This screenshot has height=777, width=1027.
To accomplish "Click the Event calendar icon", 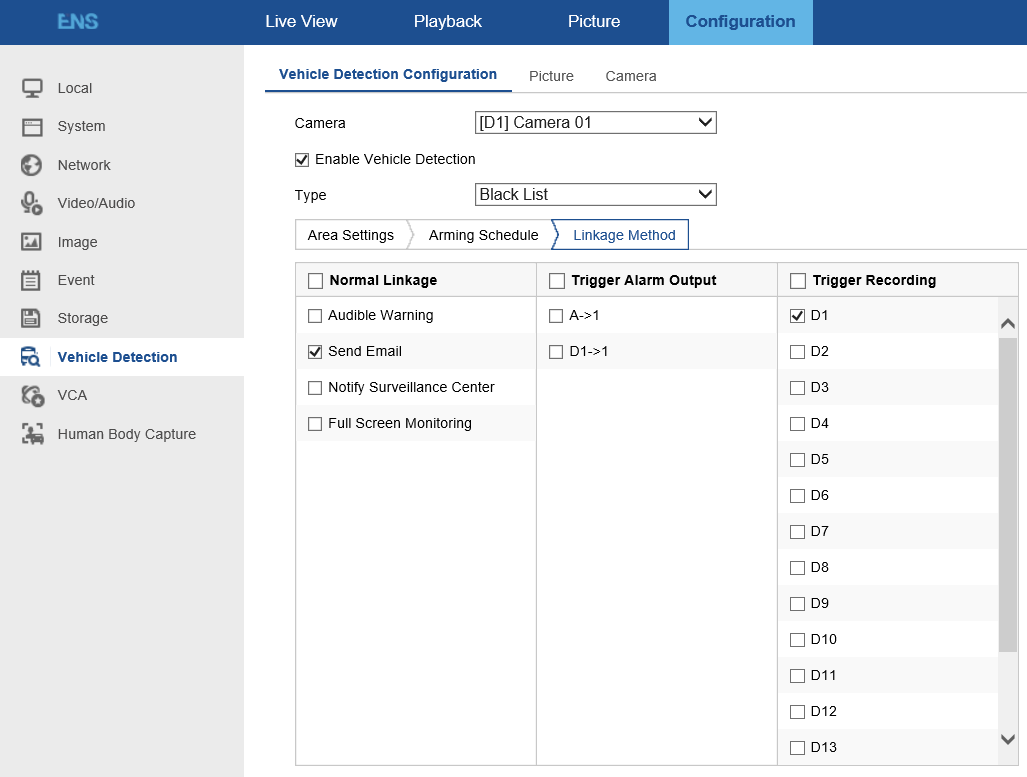I will (x=32, y=280).
